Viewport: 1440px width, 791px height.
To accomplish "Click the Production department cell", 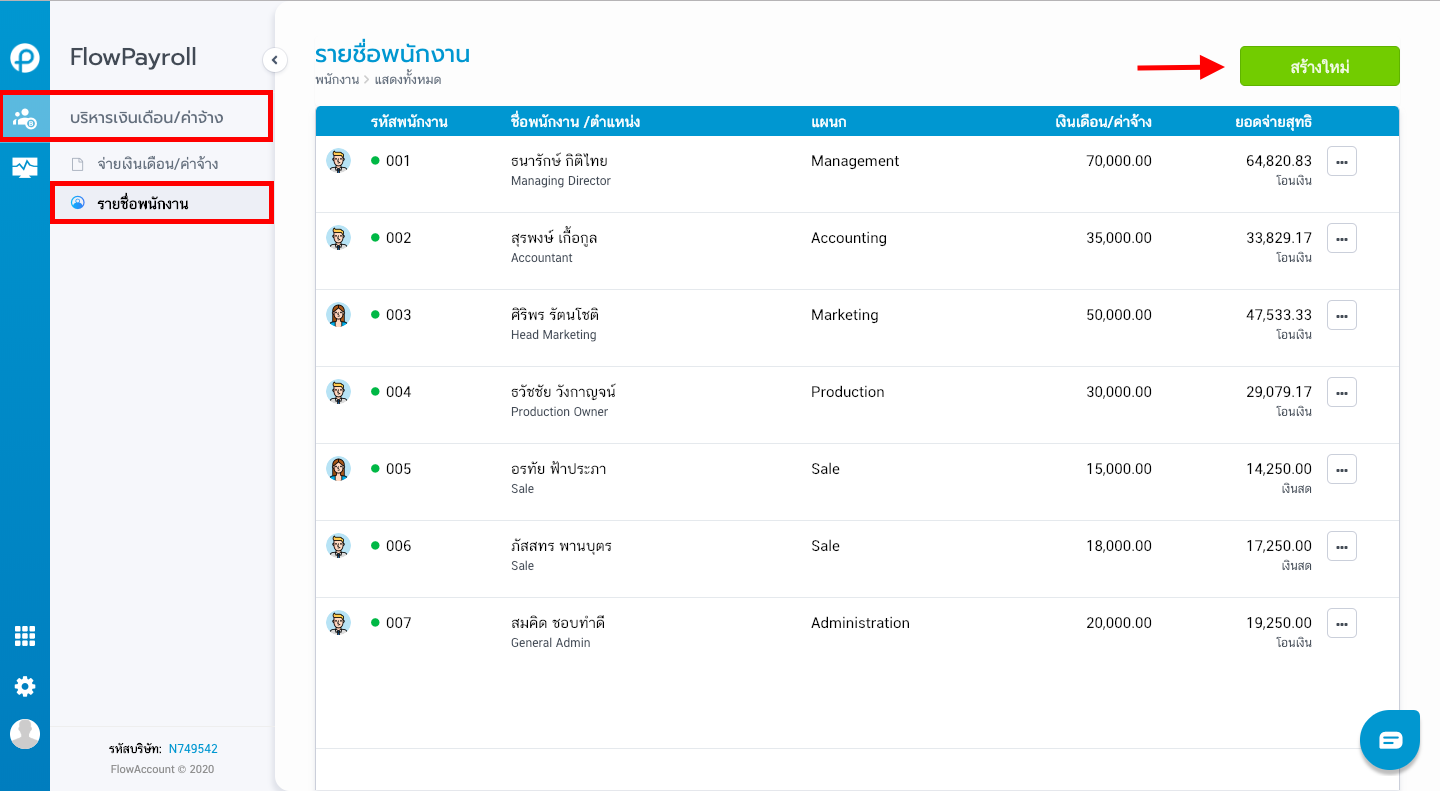I will pos(848,392).
